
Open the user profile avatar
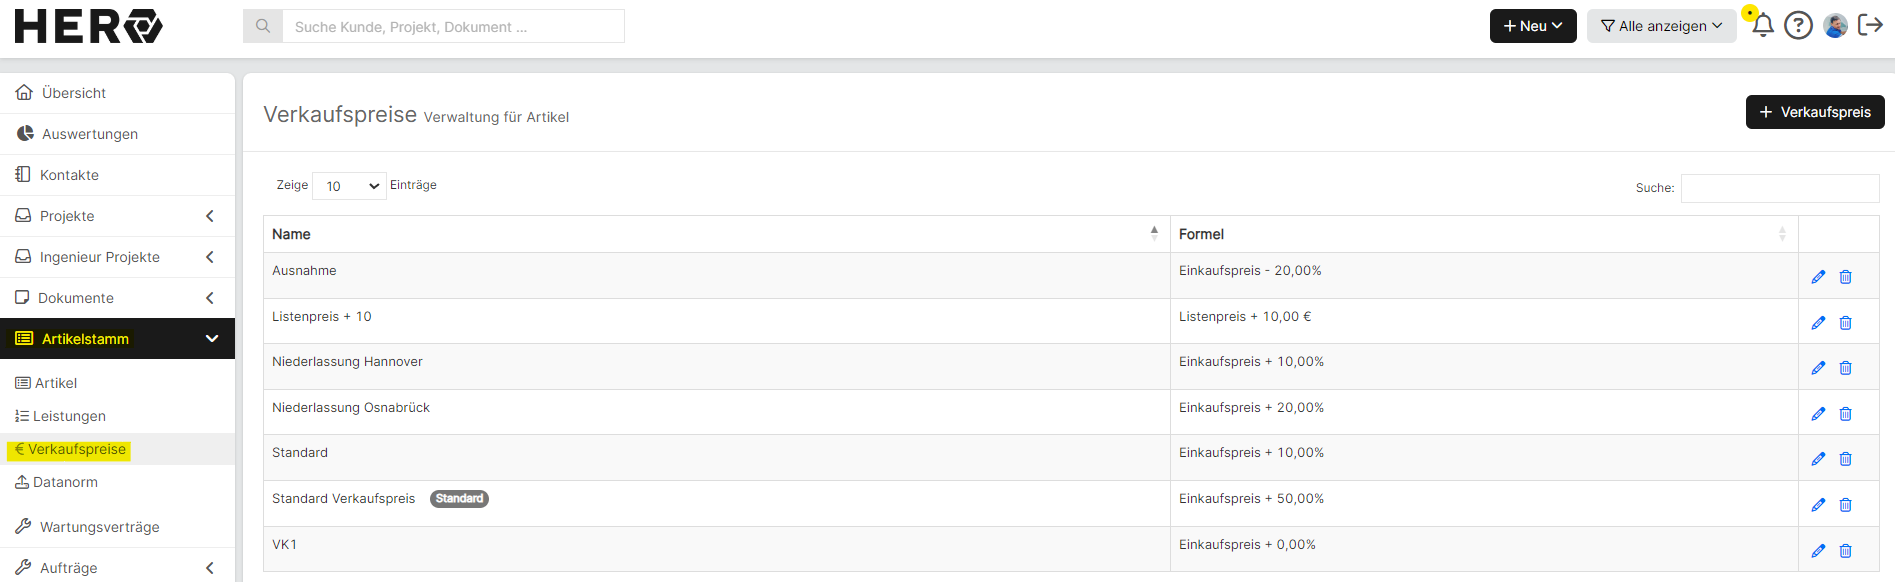(1835, 25)
